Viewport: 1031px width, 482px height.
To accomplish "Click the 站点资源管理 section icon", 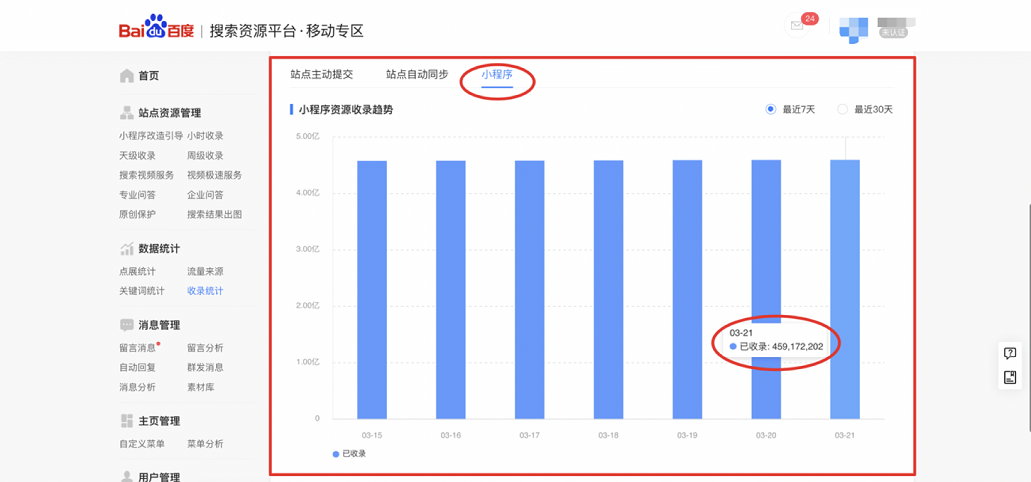I will coord(127,113).
